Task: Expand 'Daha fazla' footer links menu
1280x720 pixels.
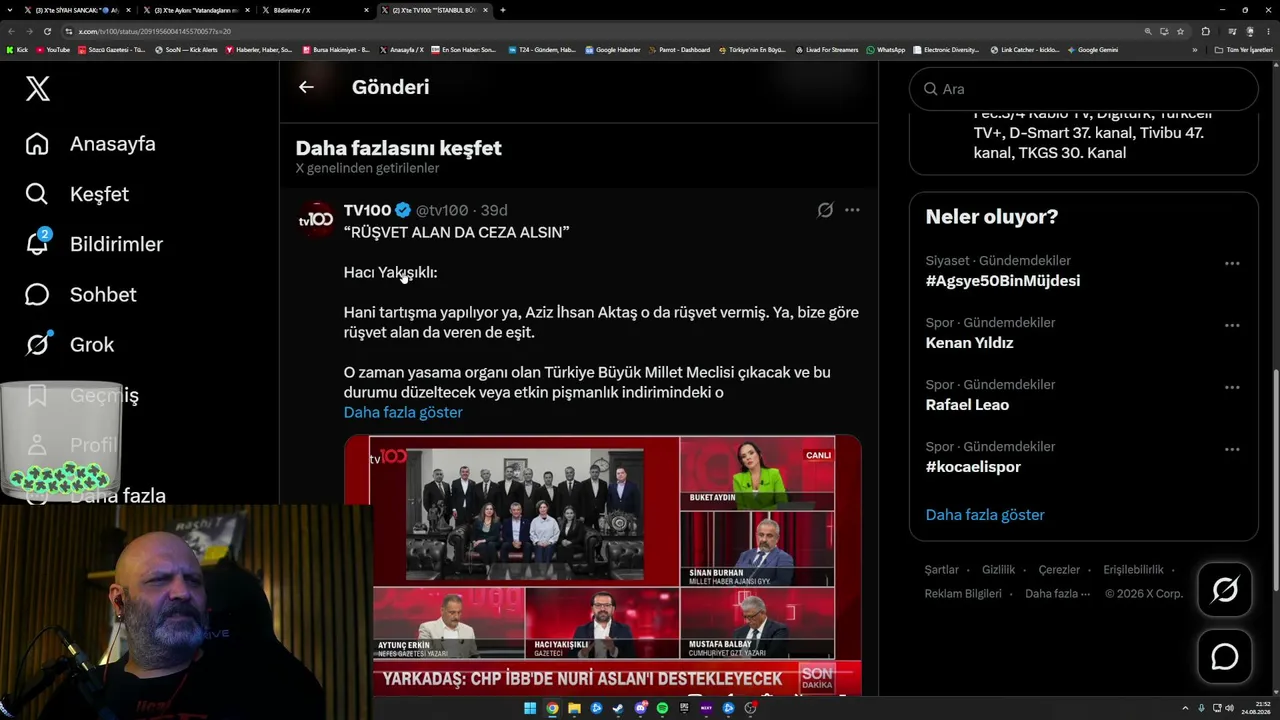Action: 1058,594
